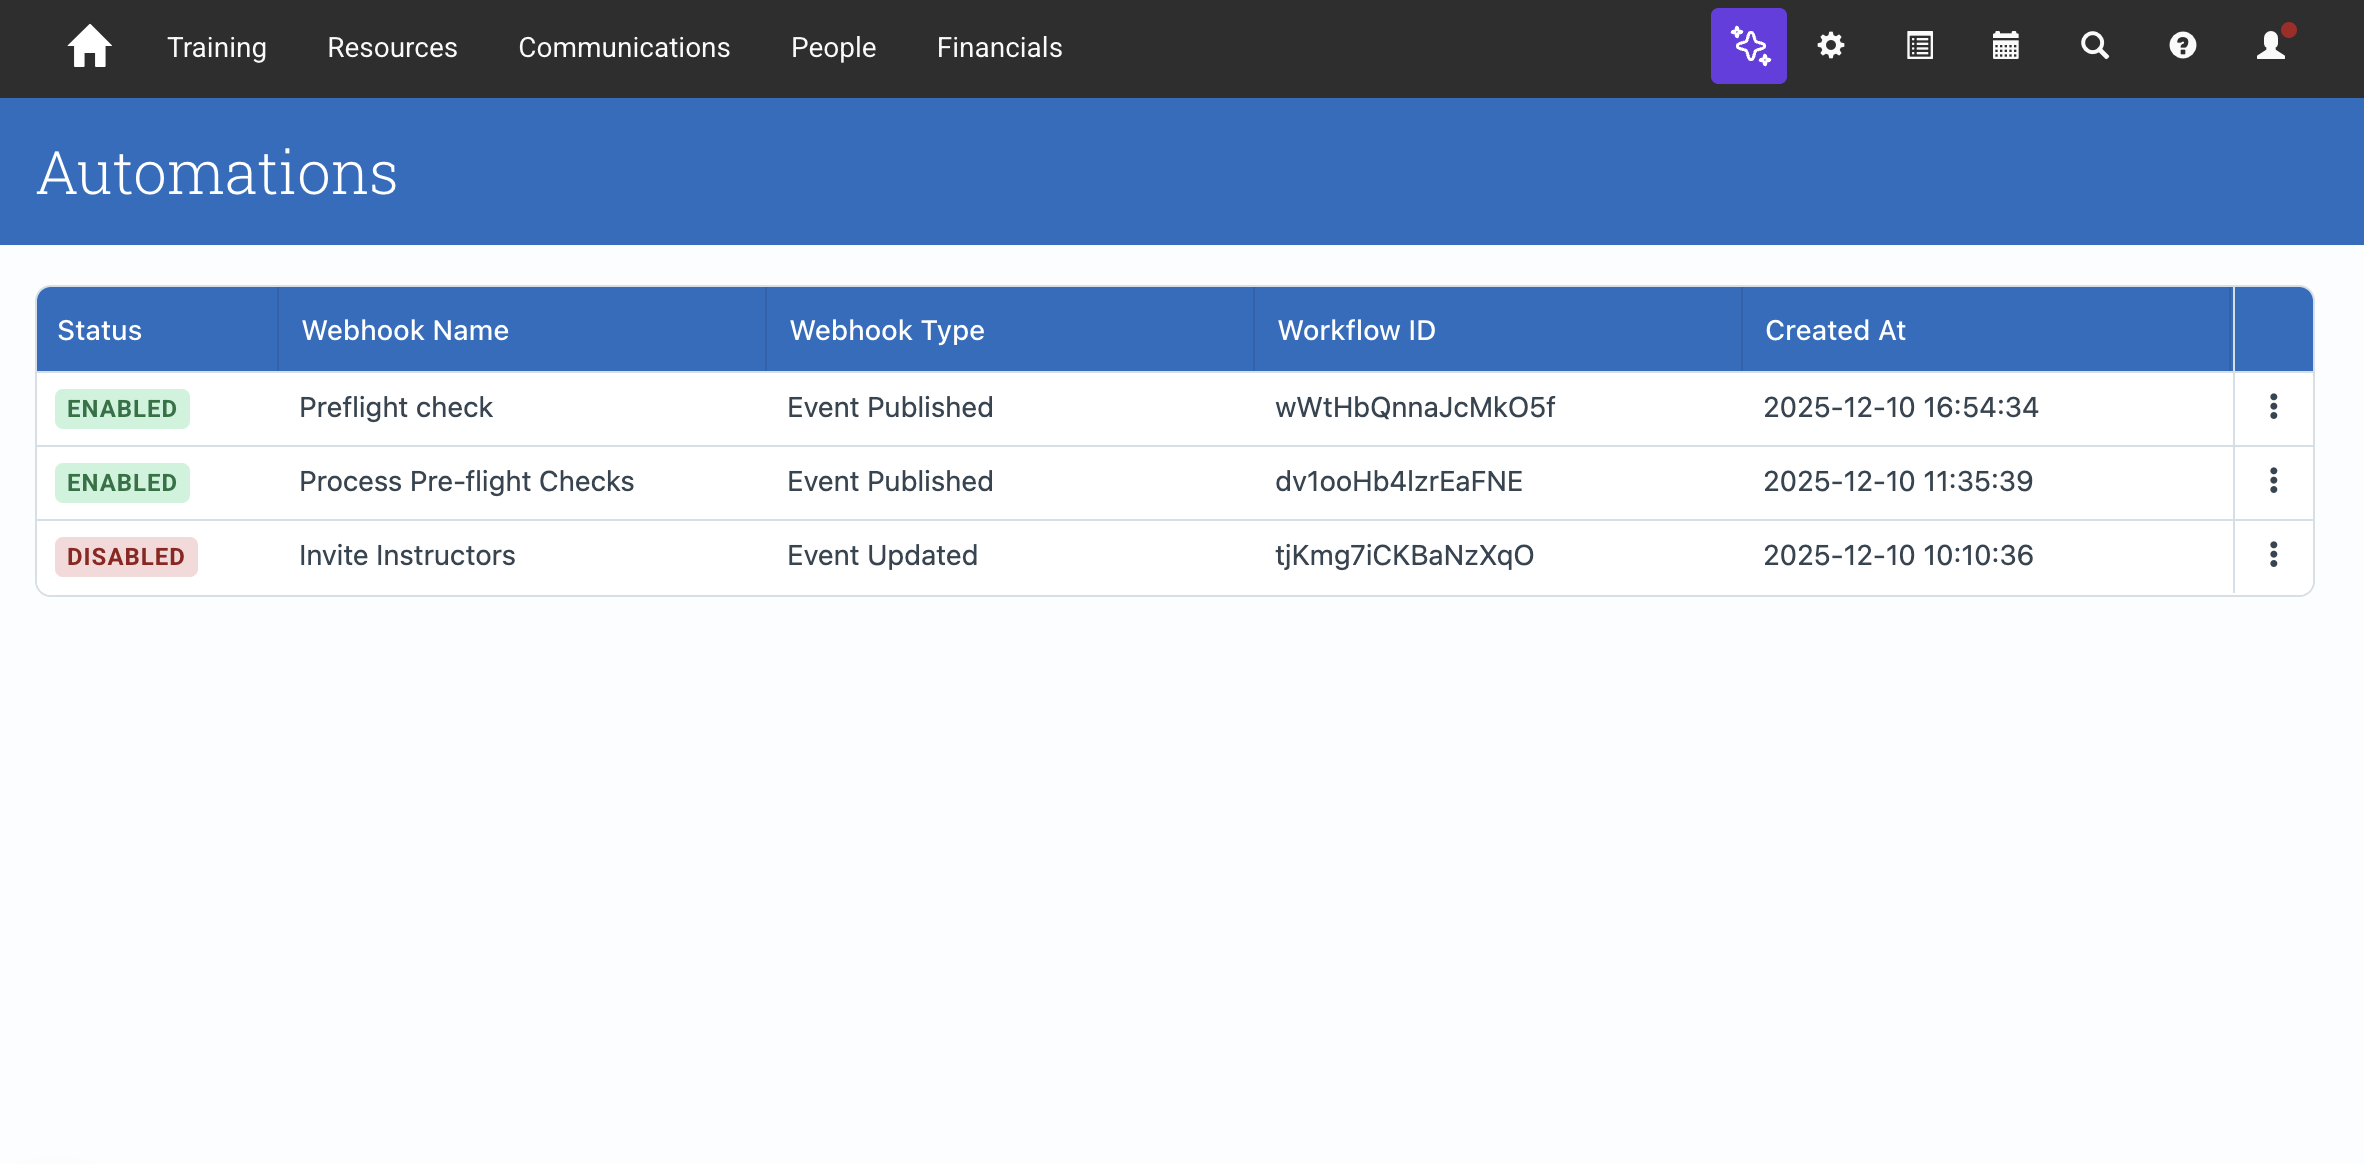The height and width of the screenshot is (1164, 2364).
Task: Open the list report icon
Action: 1919,46
